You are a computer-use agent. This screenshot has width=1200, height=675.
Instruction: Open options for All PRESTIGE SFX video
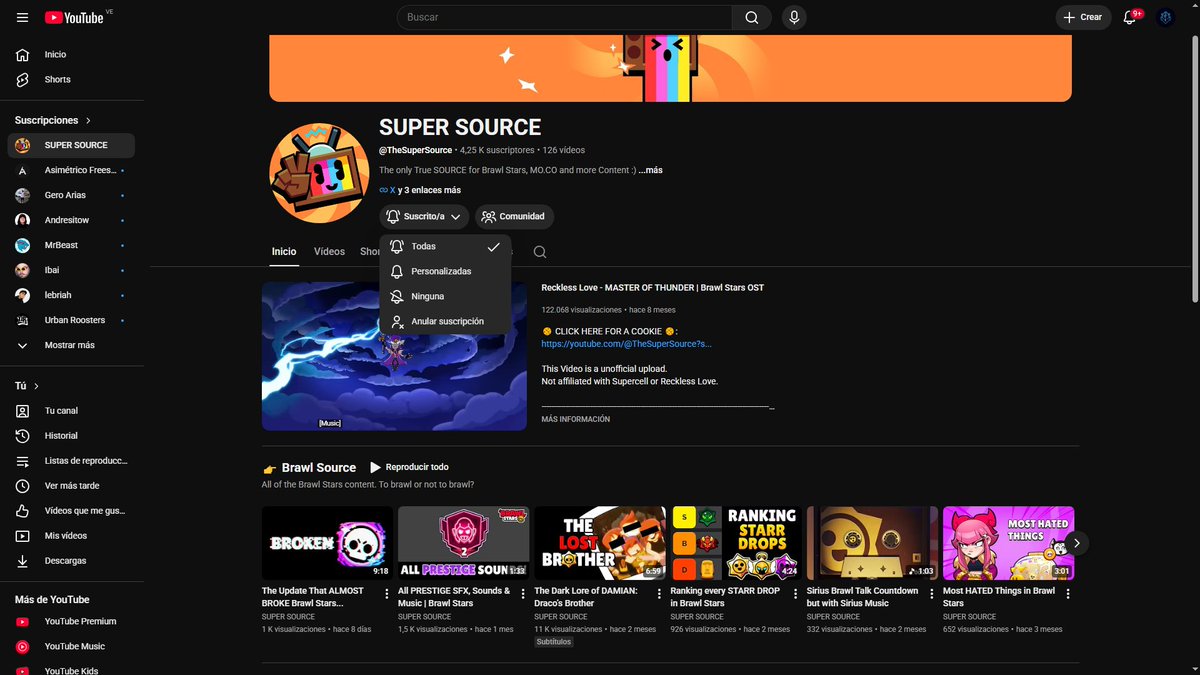pos(523,594)
